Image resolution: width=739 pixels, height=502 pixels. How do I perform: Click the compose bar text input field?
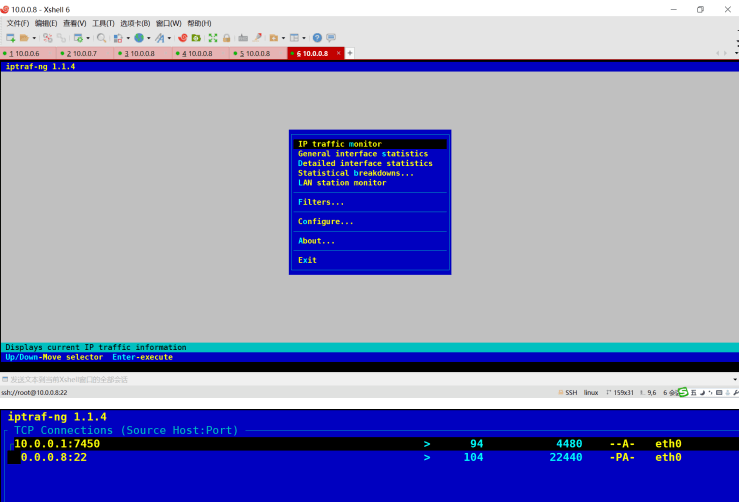point(368,379)
